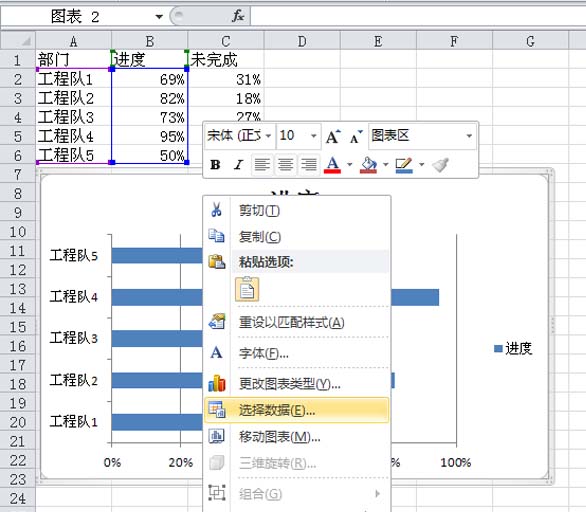The height and width of the screenshot is (512, 586).
Task: Decrease font size with shrink font icon
Action: (x=356, y=136)
